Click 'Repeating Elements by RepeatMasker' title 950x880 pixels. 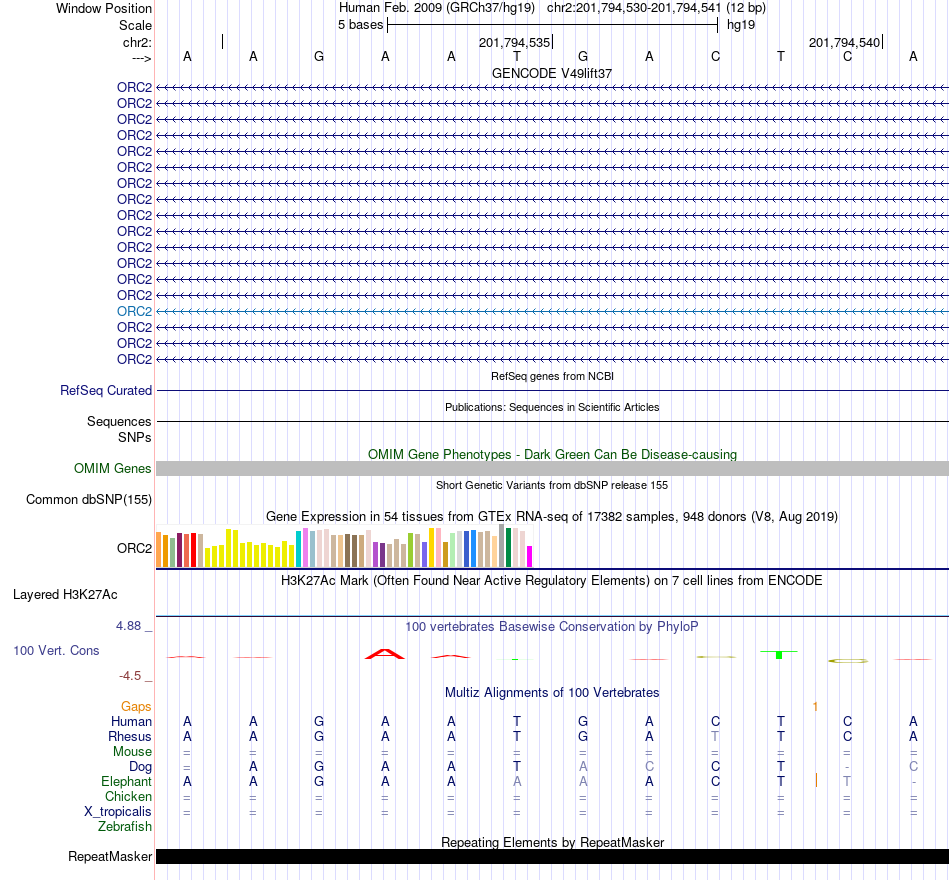pyautogui.click(x=552, y=842)
